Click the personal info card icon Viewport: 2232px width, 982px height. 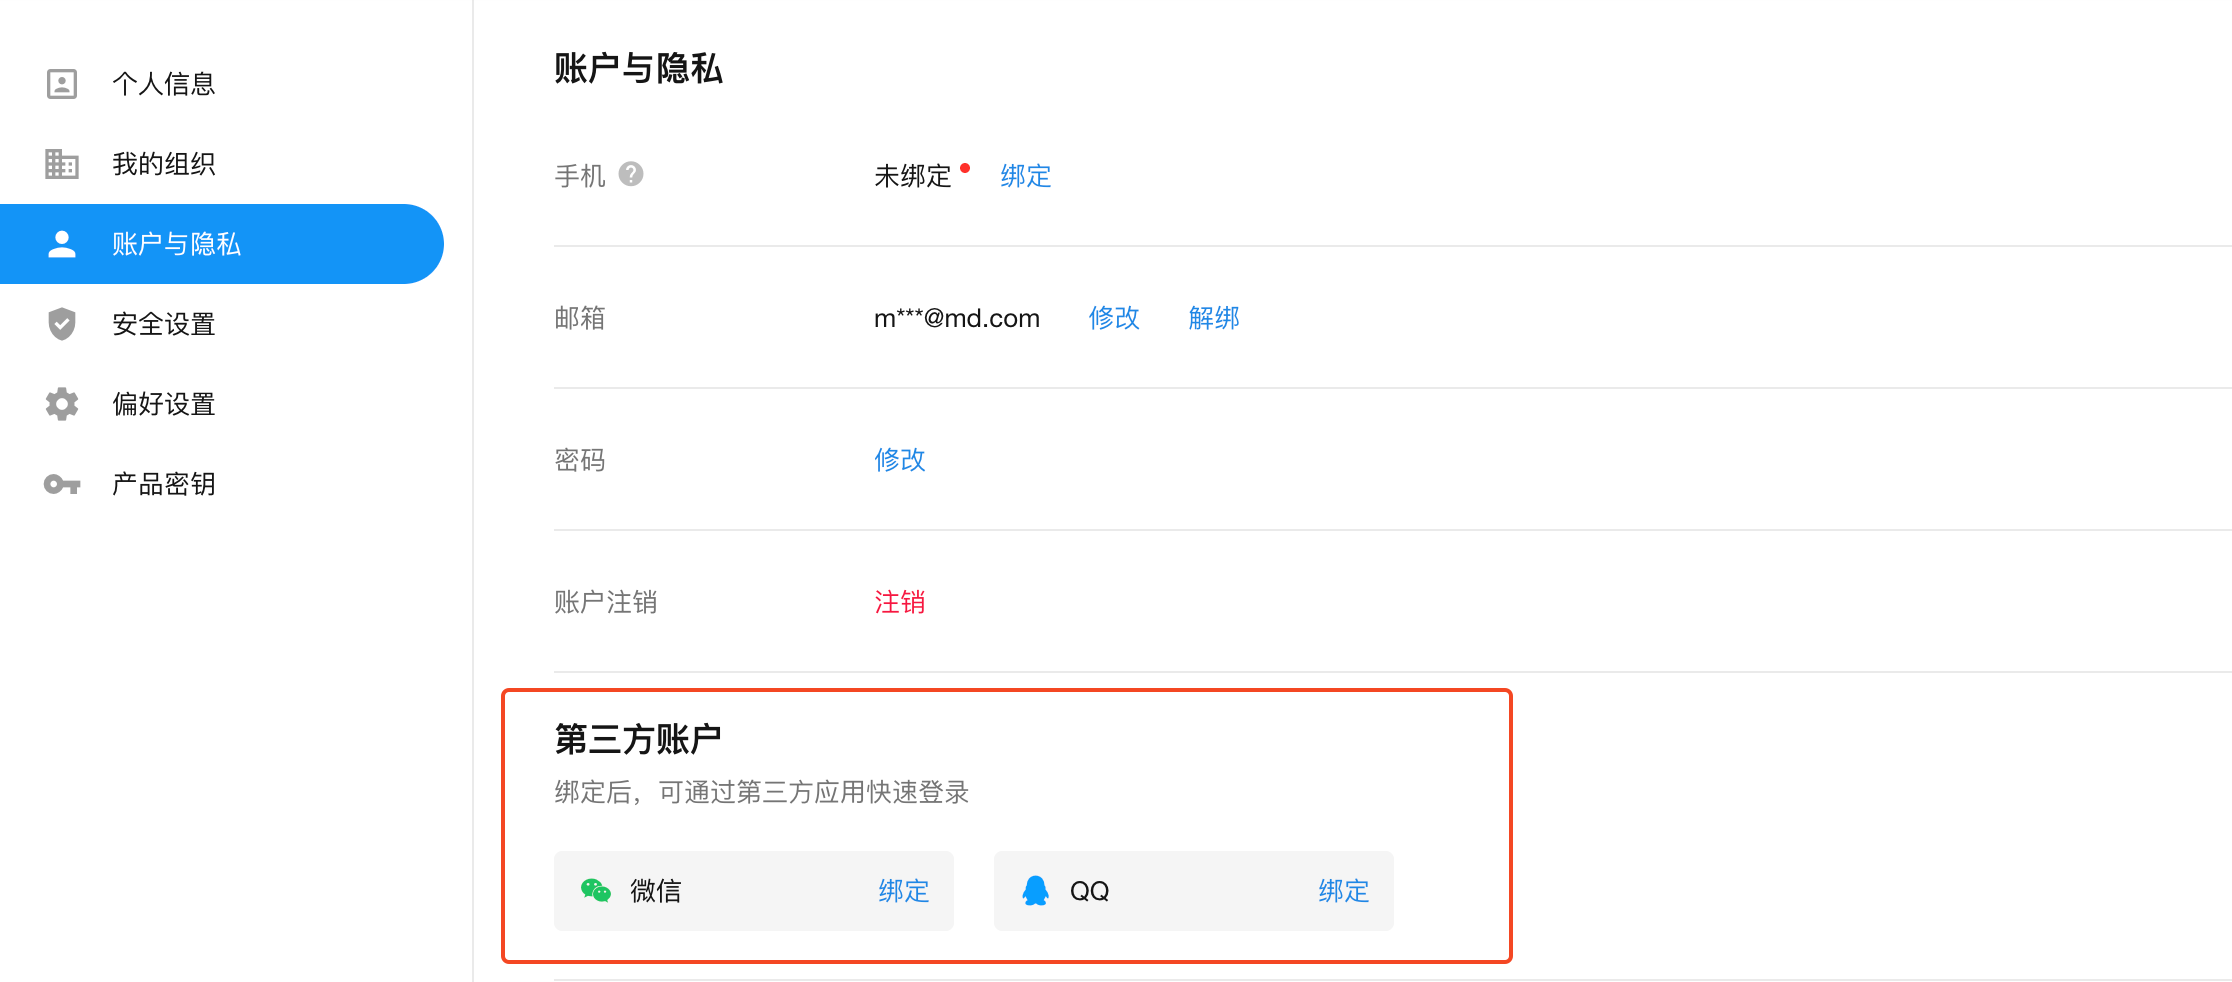point(62,84)
